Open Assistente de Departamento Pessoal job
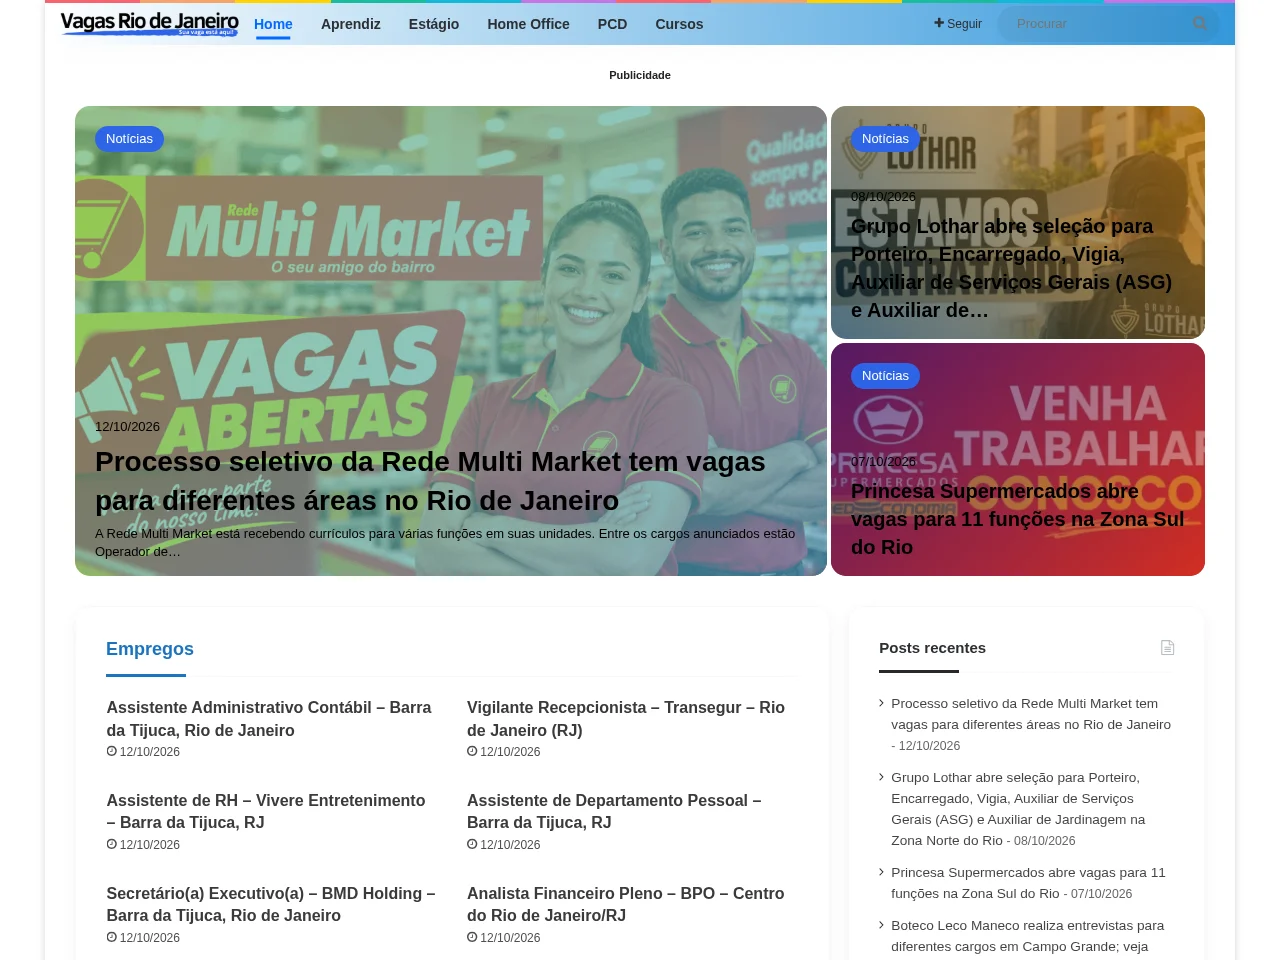This screenshot has height=960, width=1280. click(614, 811)
